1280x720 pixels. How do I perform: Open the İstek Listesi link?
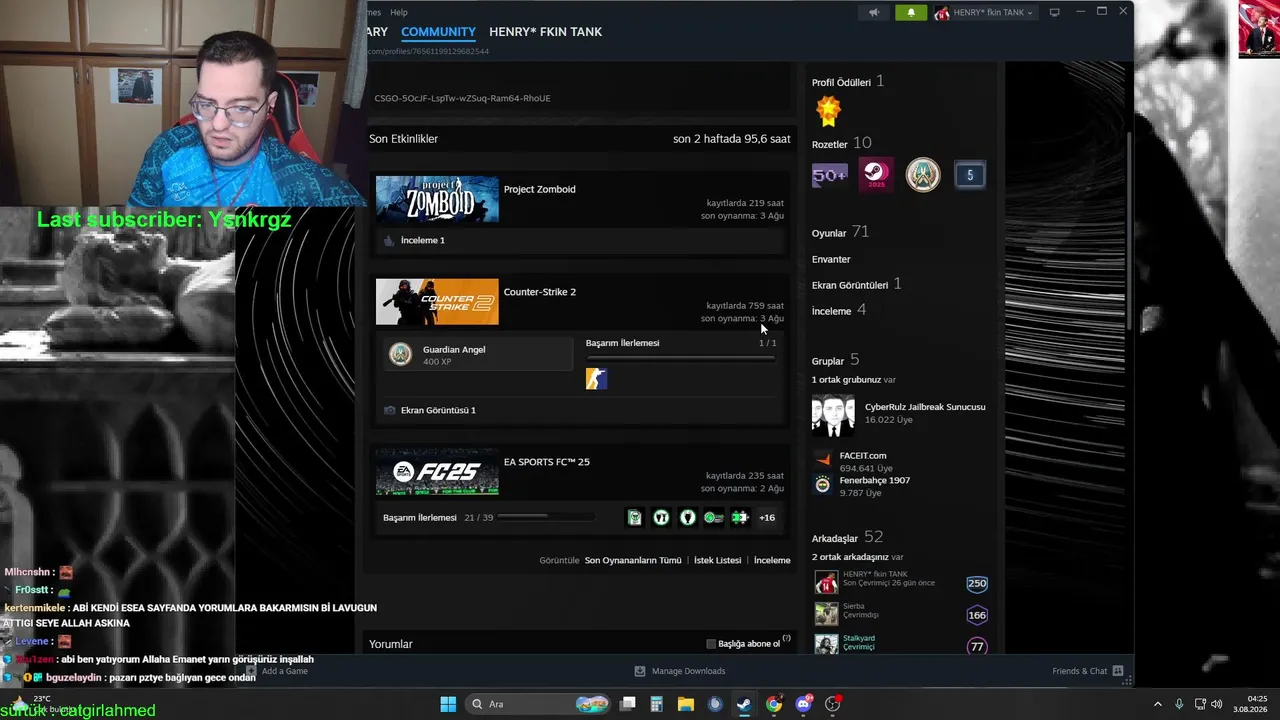(x=718, y=560)
